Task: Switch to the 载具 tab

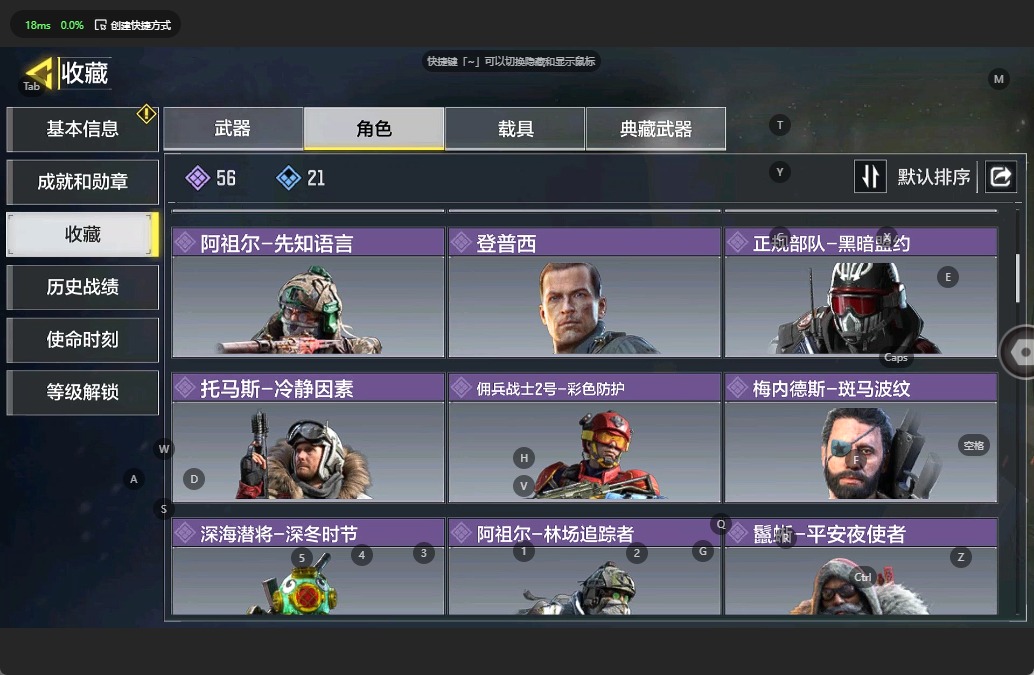Action: tap(515, 129)
